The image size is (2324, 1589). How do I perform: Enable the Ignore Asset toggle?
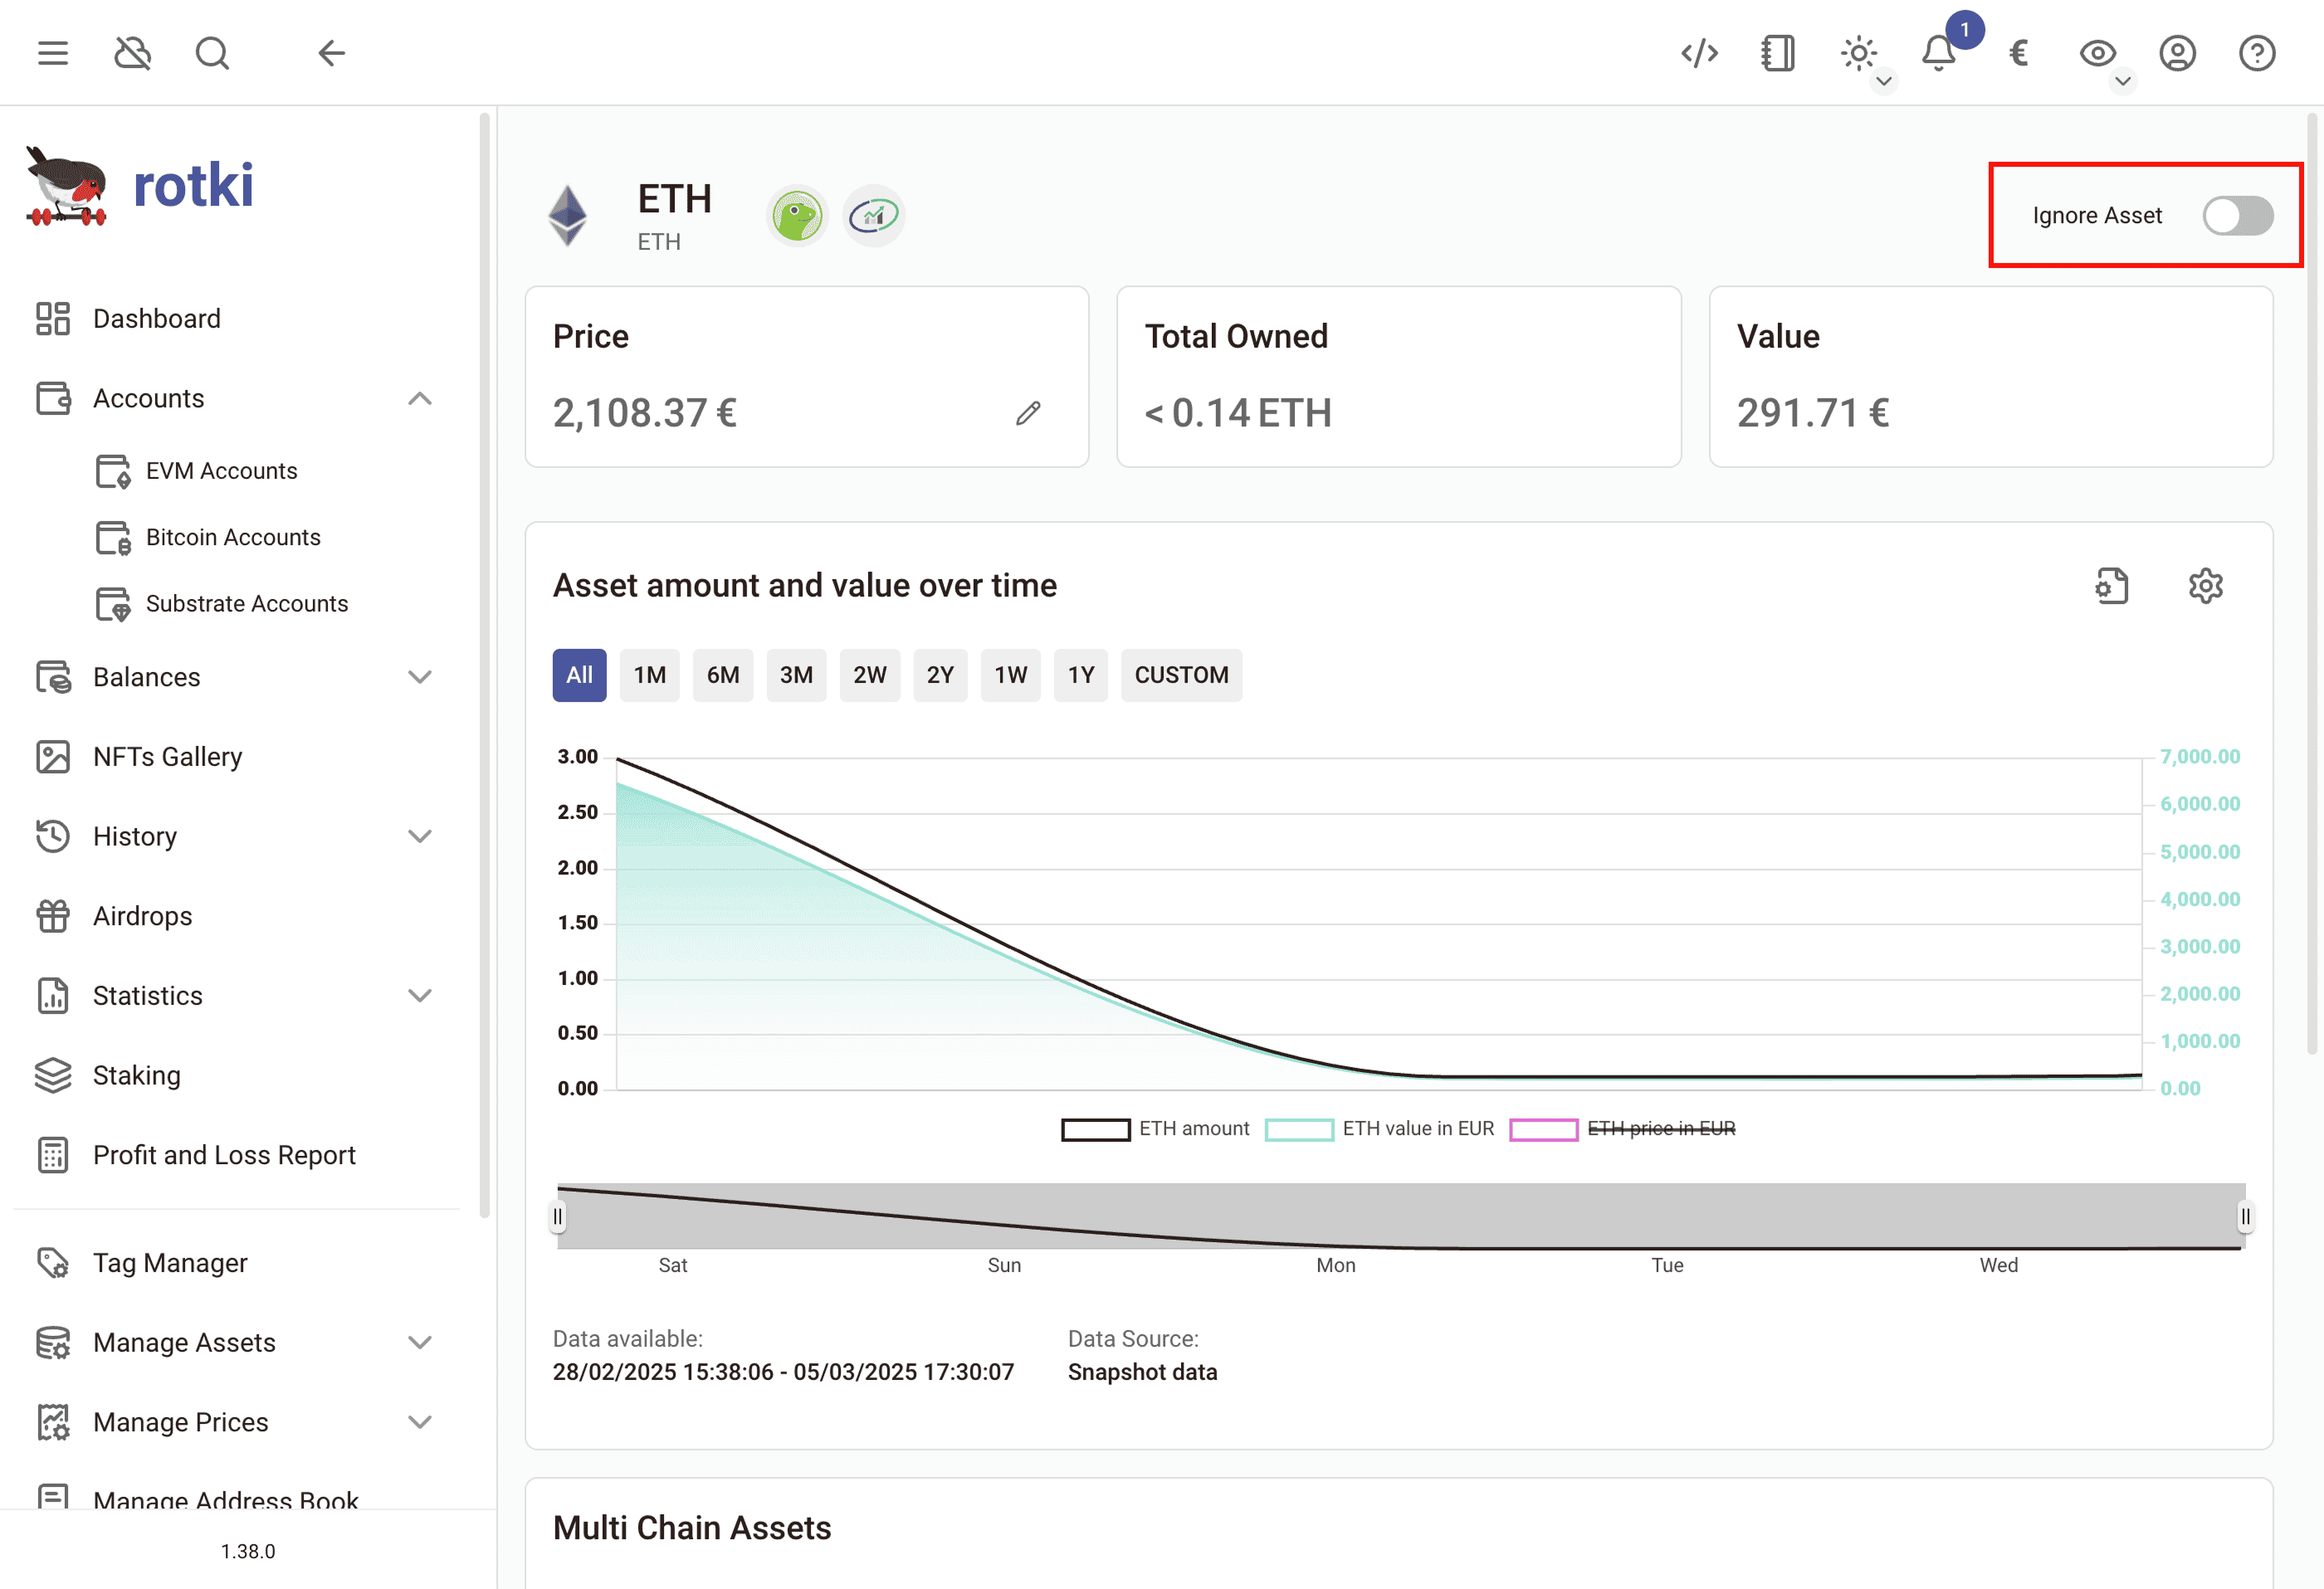tap(2238, 215)
